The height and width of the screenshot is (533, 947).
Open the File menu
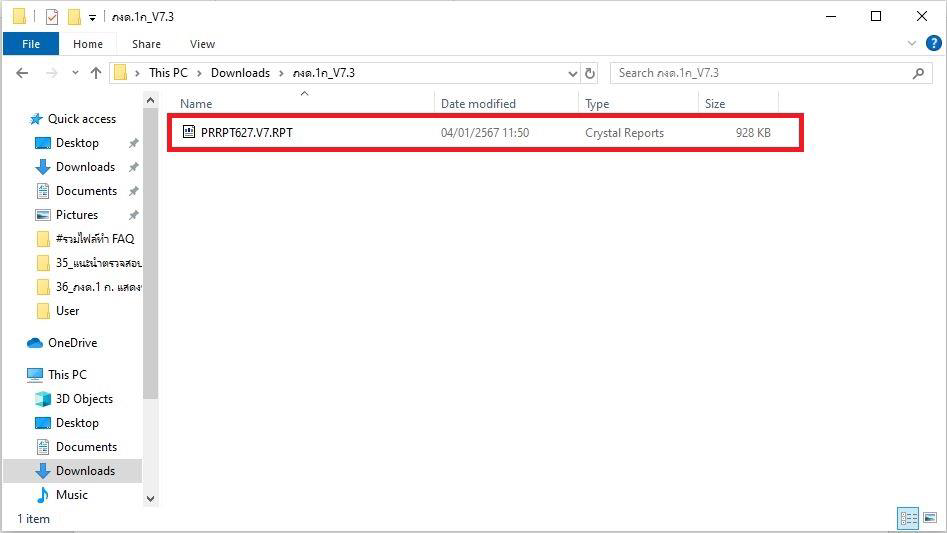click(31, 44)
